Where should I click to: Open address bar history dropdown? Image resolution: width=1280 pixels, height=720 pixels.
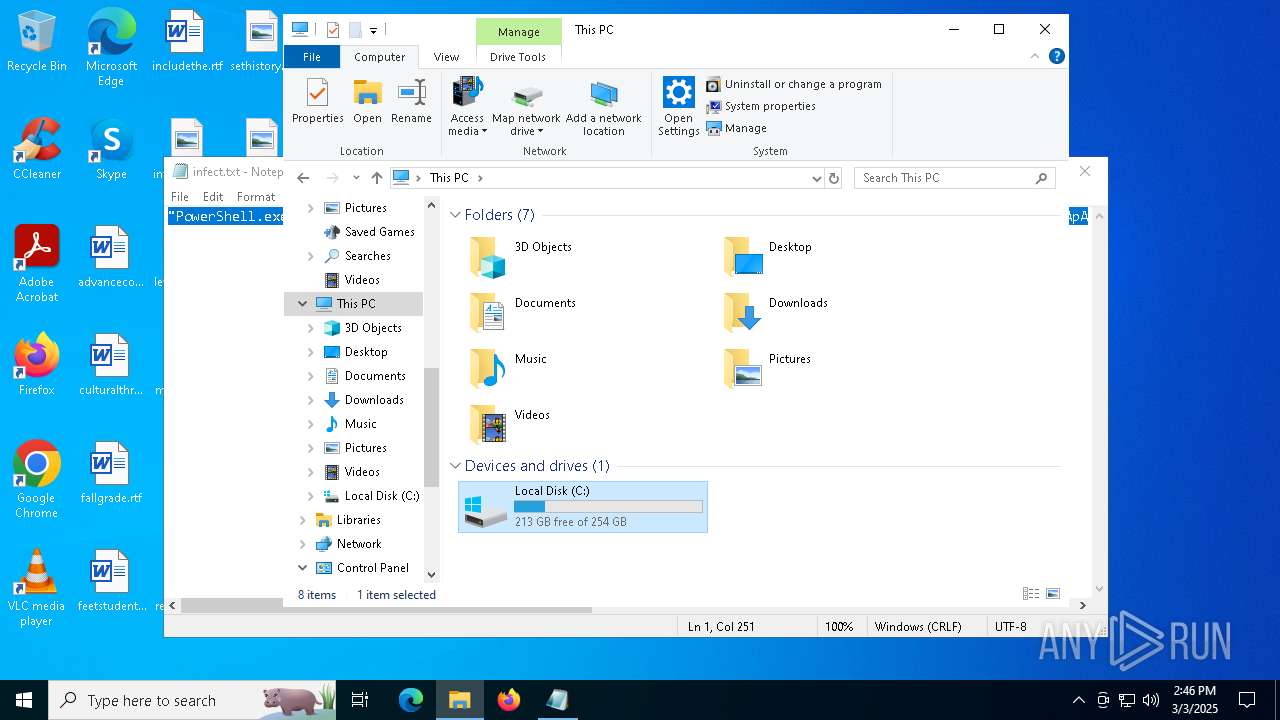coord(817,178)
